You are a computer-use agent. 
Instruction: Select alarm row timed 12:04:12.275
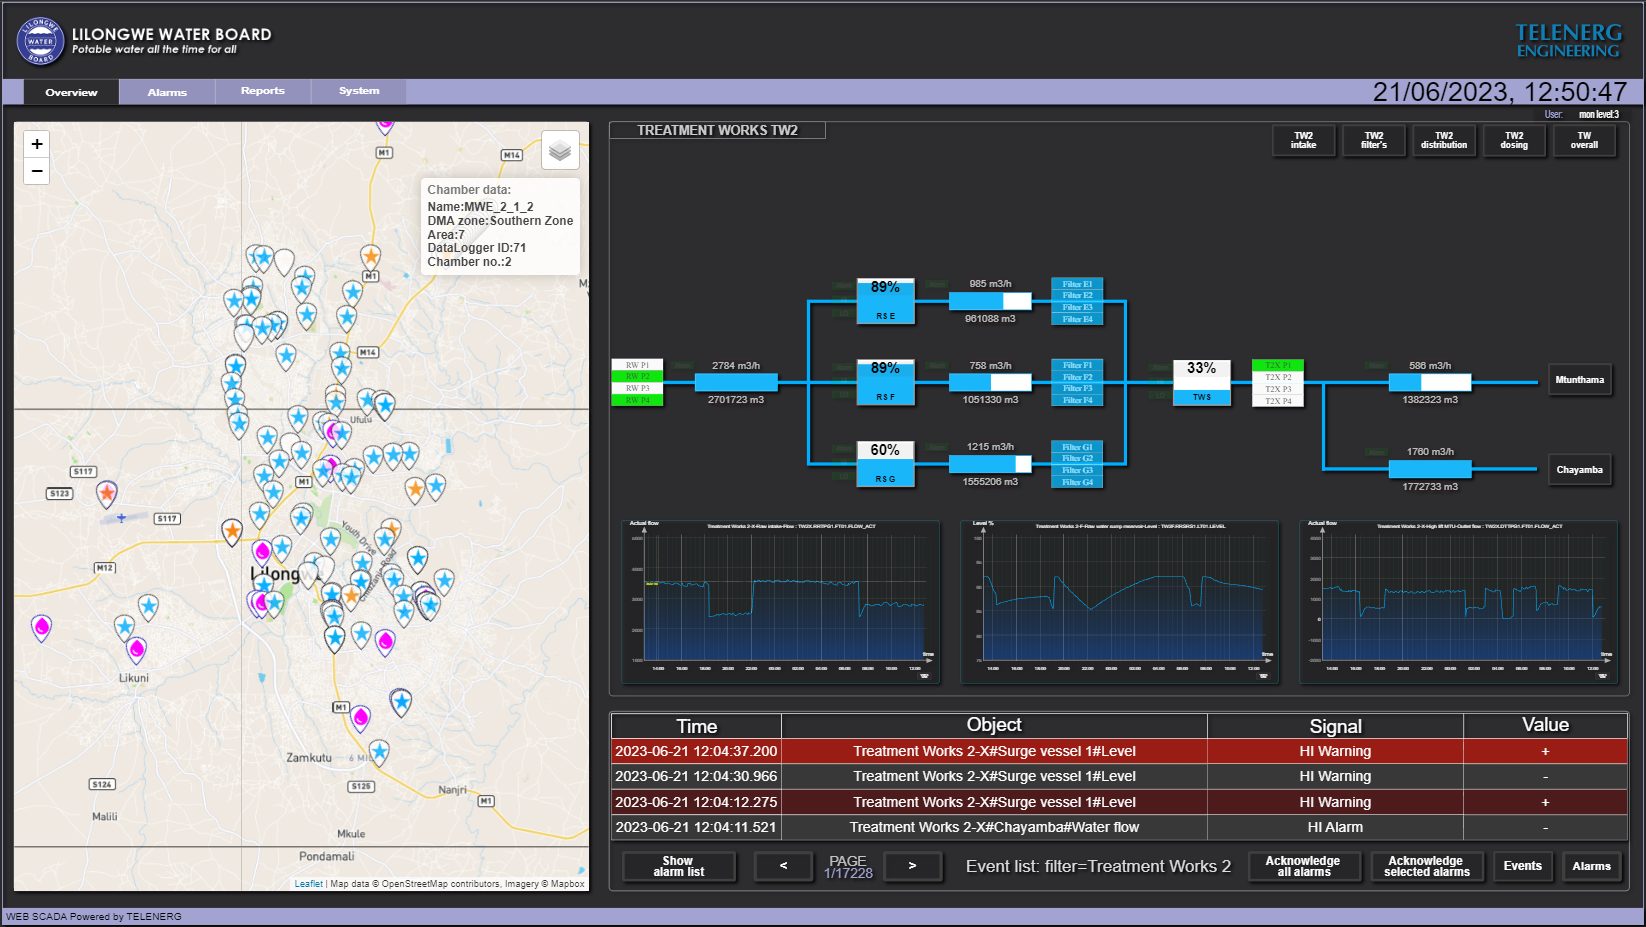(x=1119, y=802)
